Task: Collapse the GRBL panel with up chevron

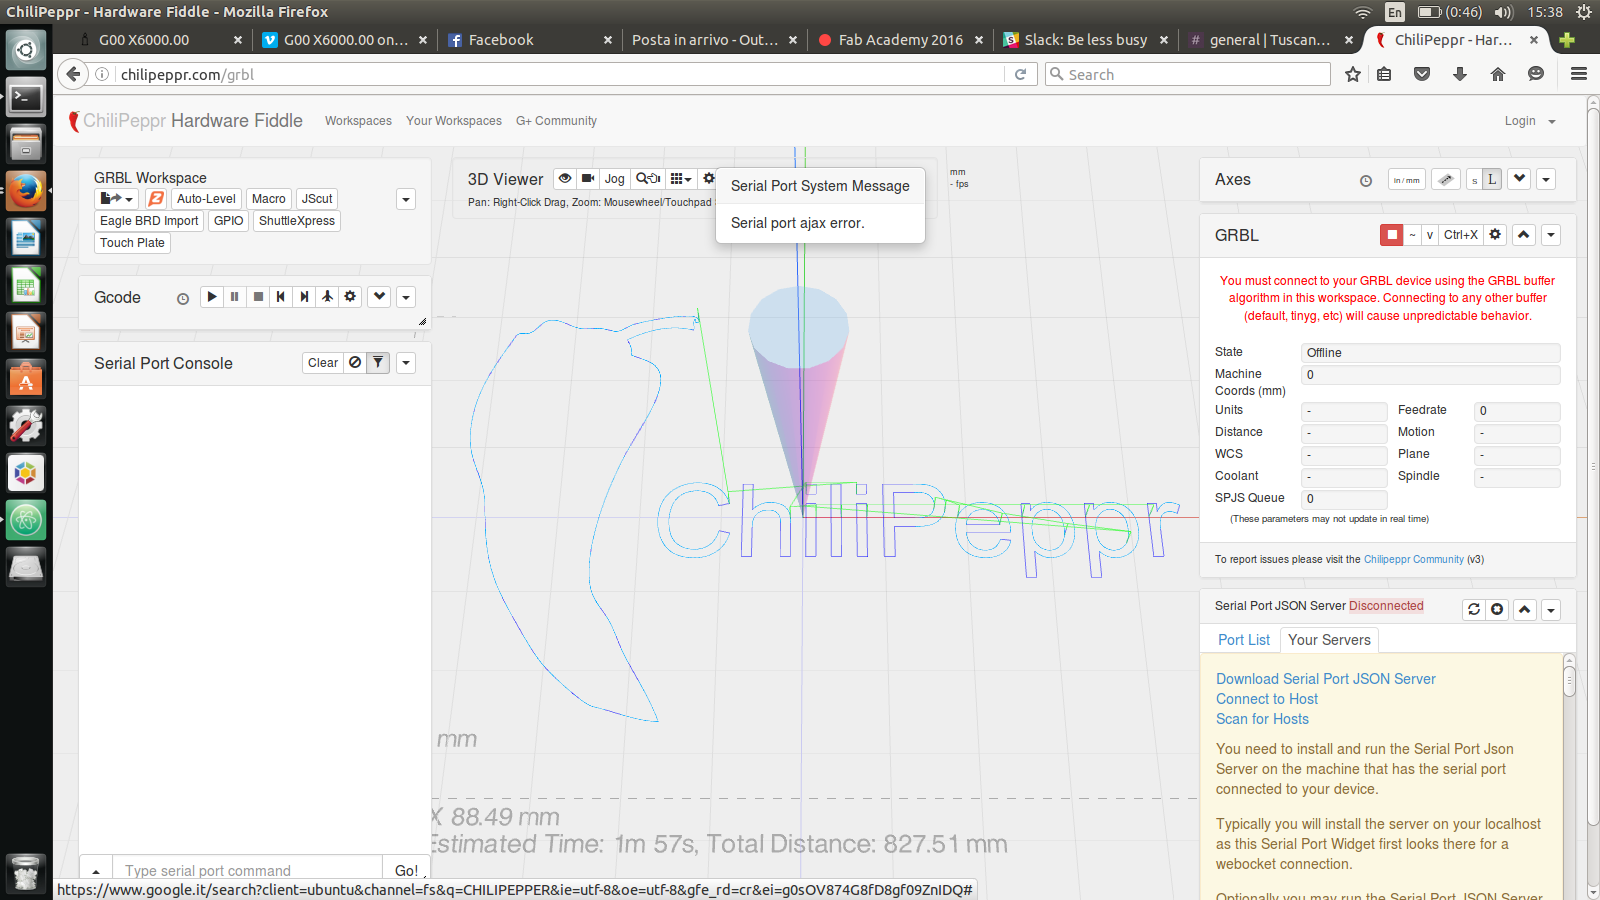Action: 1524,235
